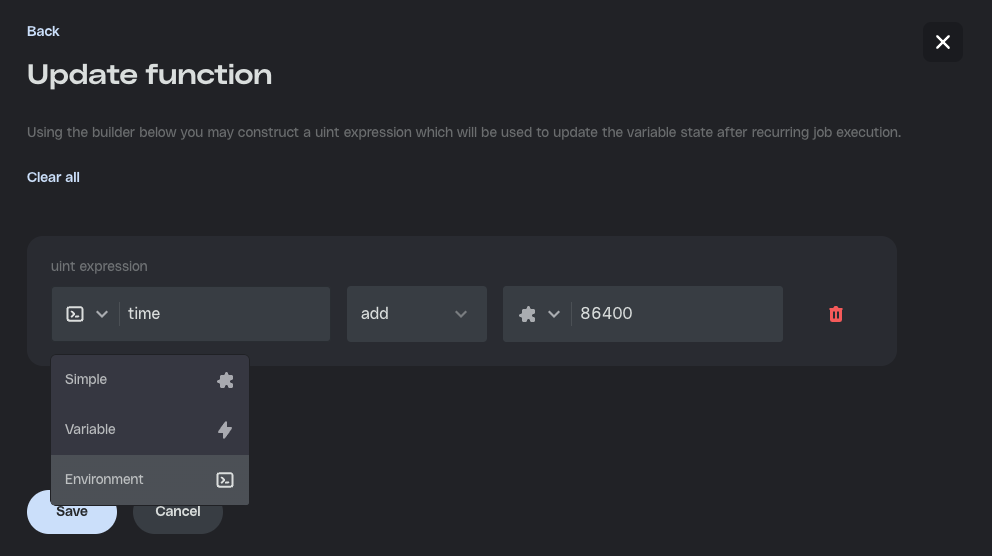992x556 pixels.
Task: Go Back using the top link
Action: tap(43, 31)
